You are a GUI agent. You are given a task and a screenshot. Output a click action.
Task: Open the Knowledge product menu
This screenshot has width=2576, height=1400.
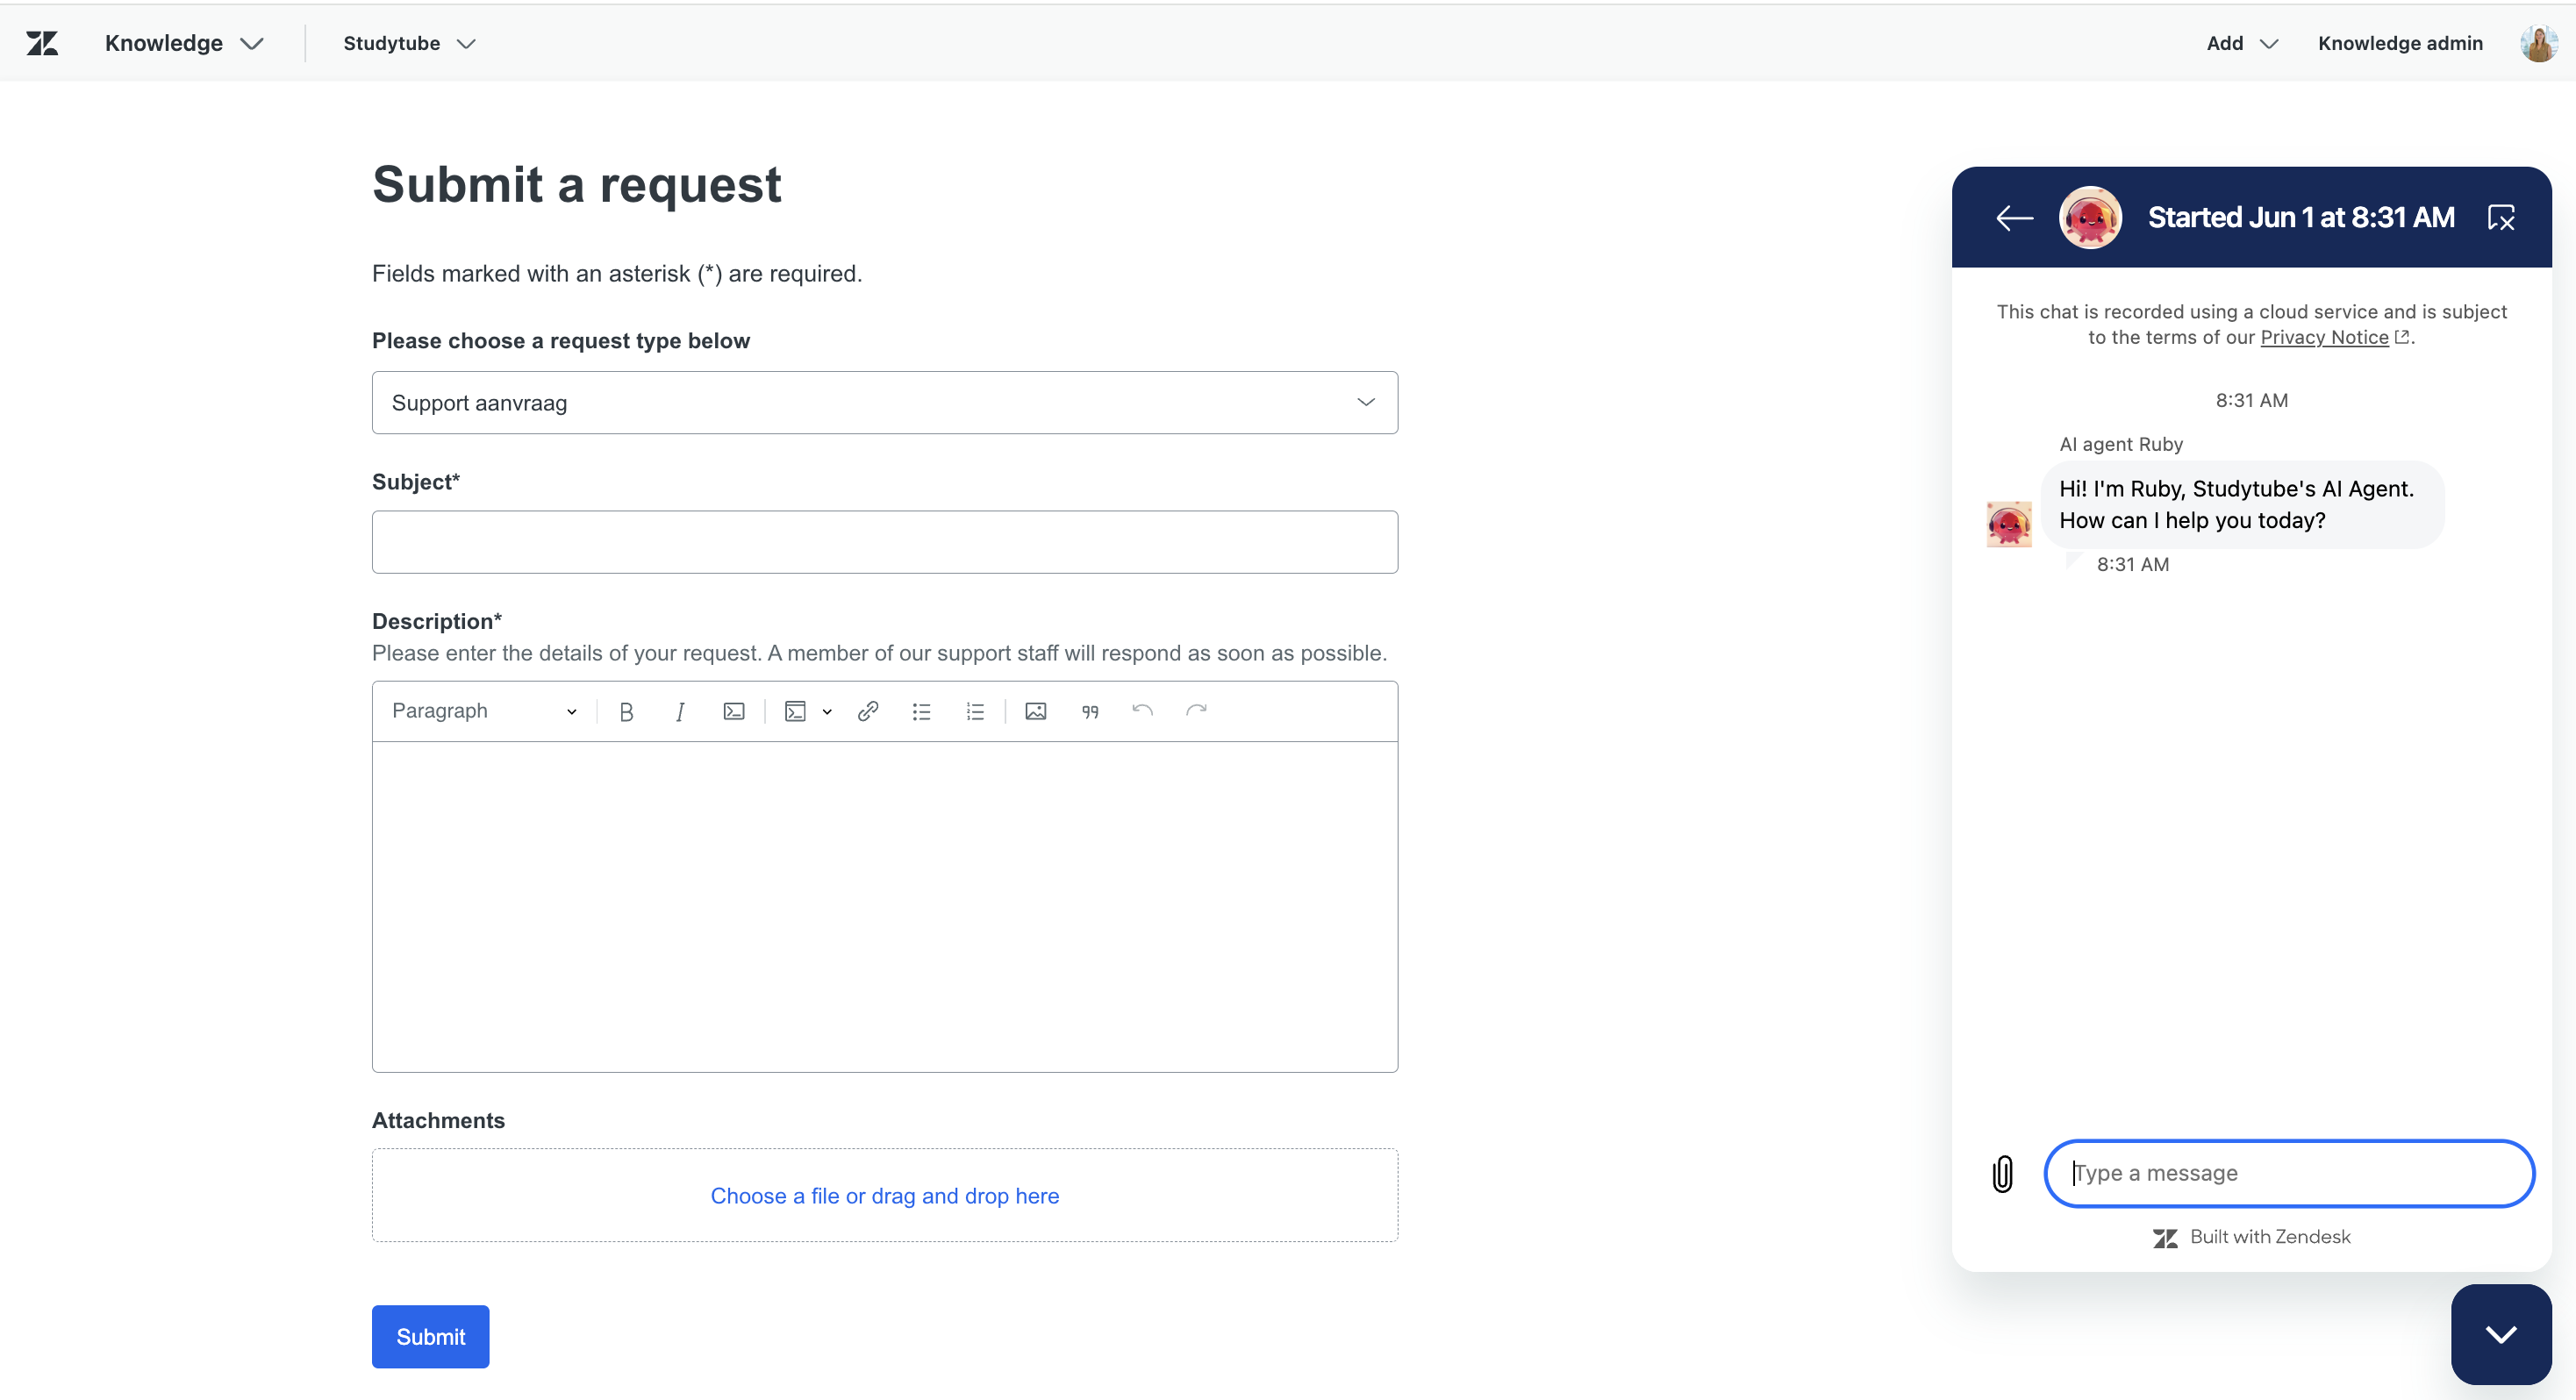[x=184, y=43]
